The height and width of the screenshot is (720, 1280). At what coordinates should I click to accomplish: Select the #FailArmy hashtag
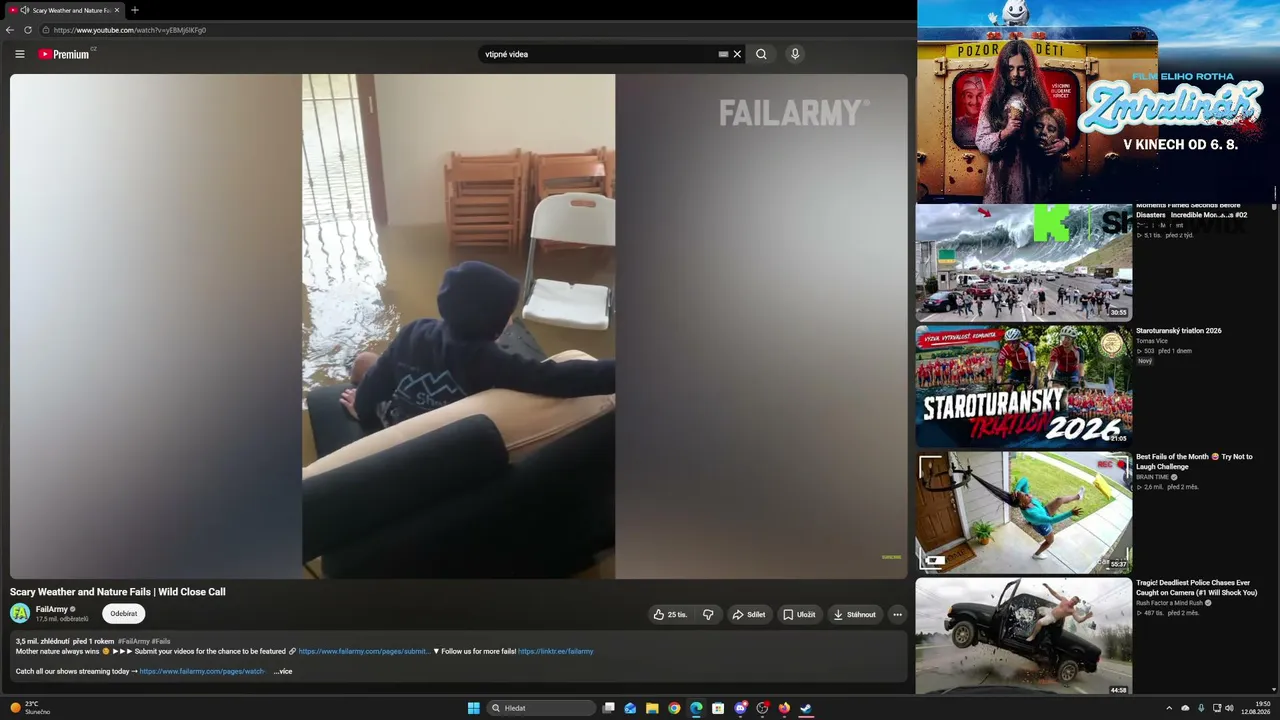click(x=133, y=641)
